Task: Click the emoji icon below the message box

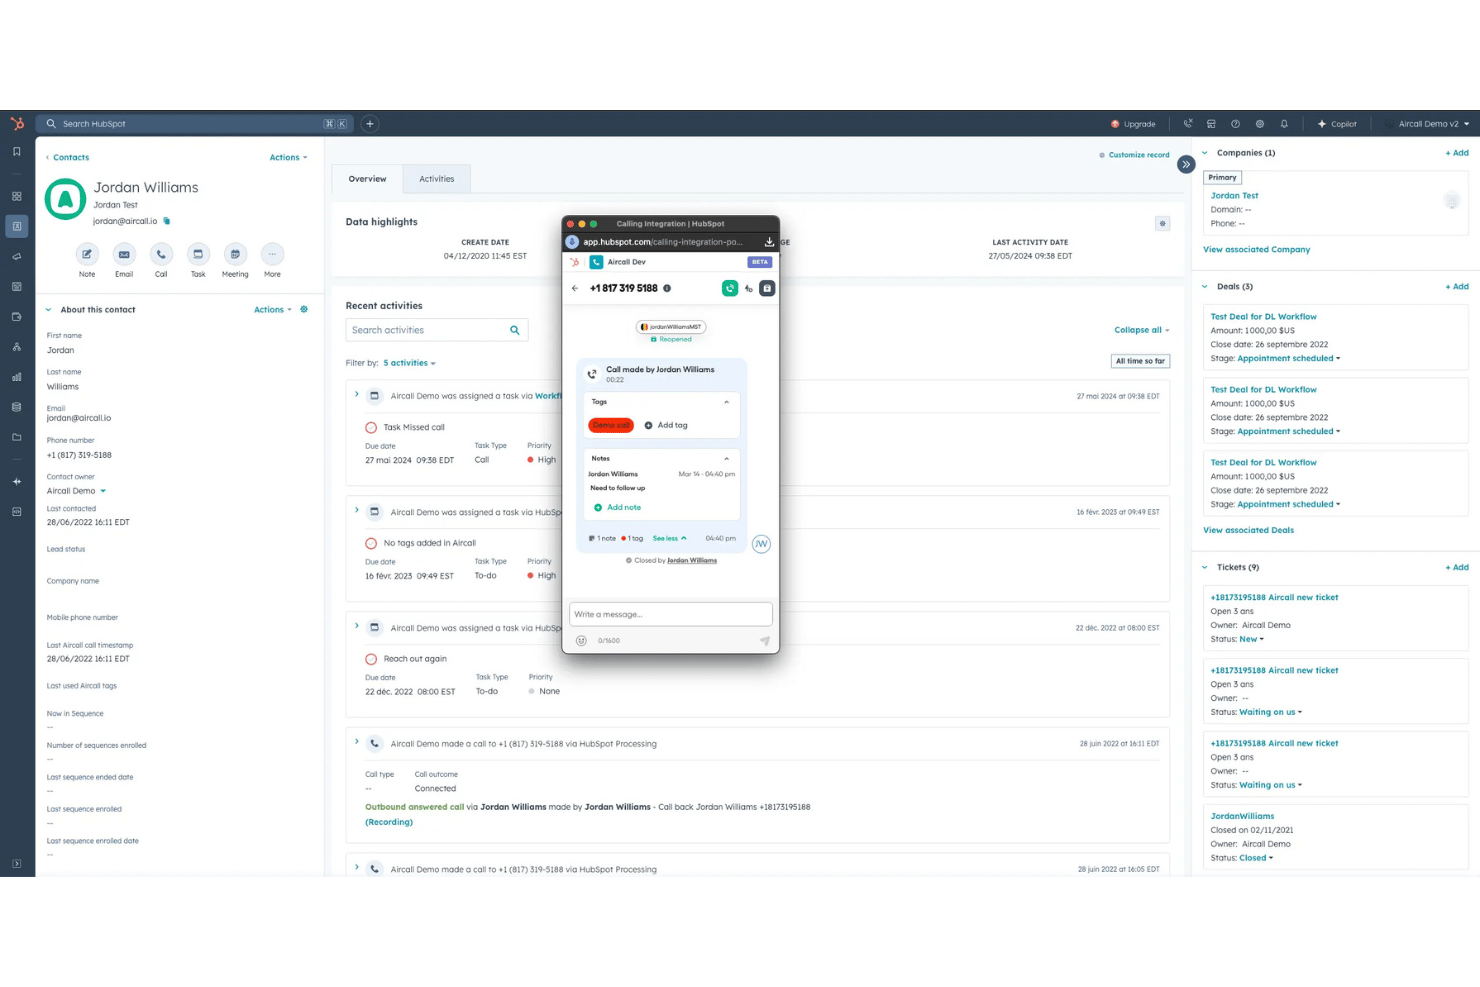Action: pyautogui.click(x=581, y=640)
